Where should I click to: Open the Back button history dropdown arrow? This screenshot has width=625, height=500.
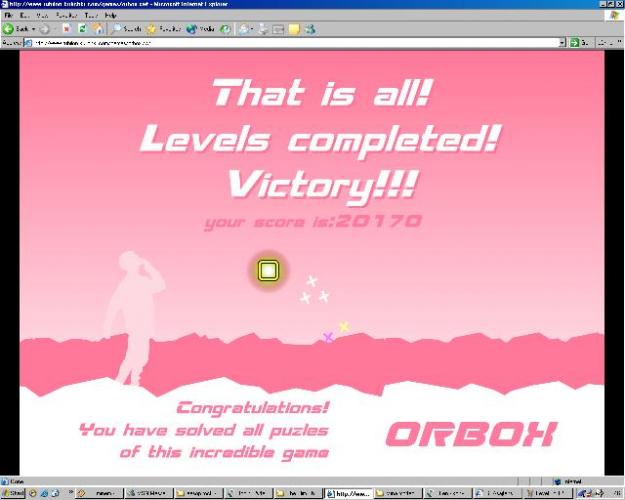33,29
